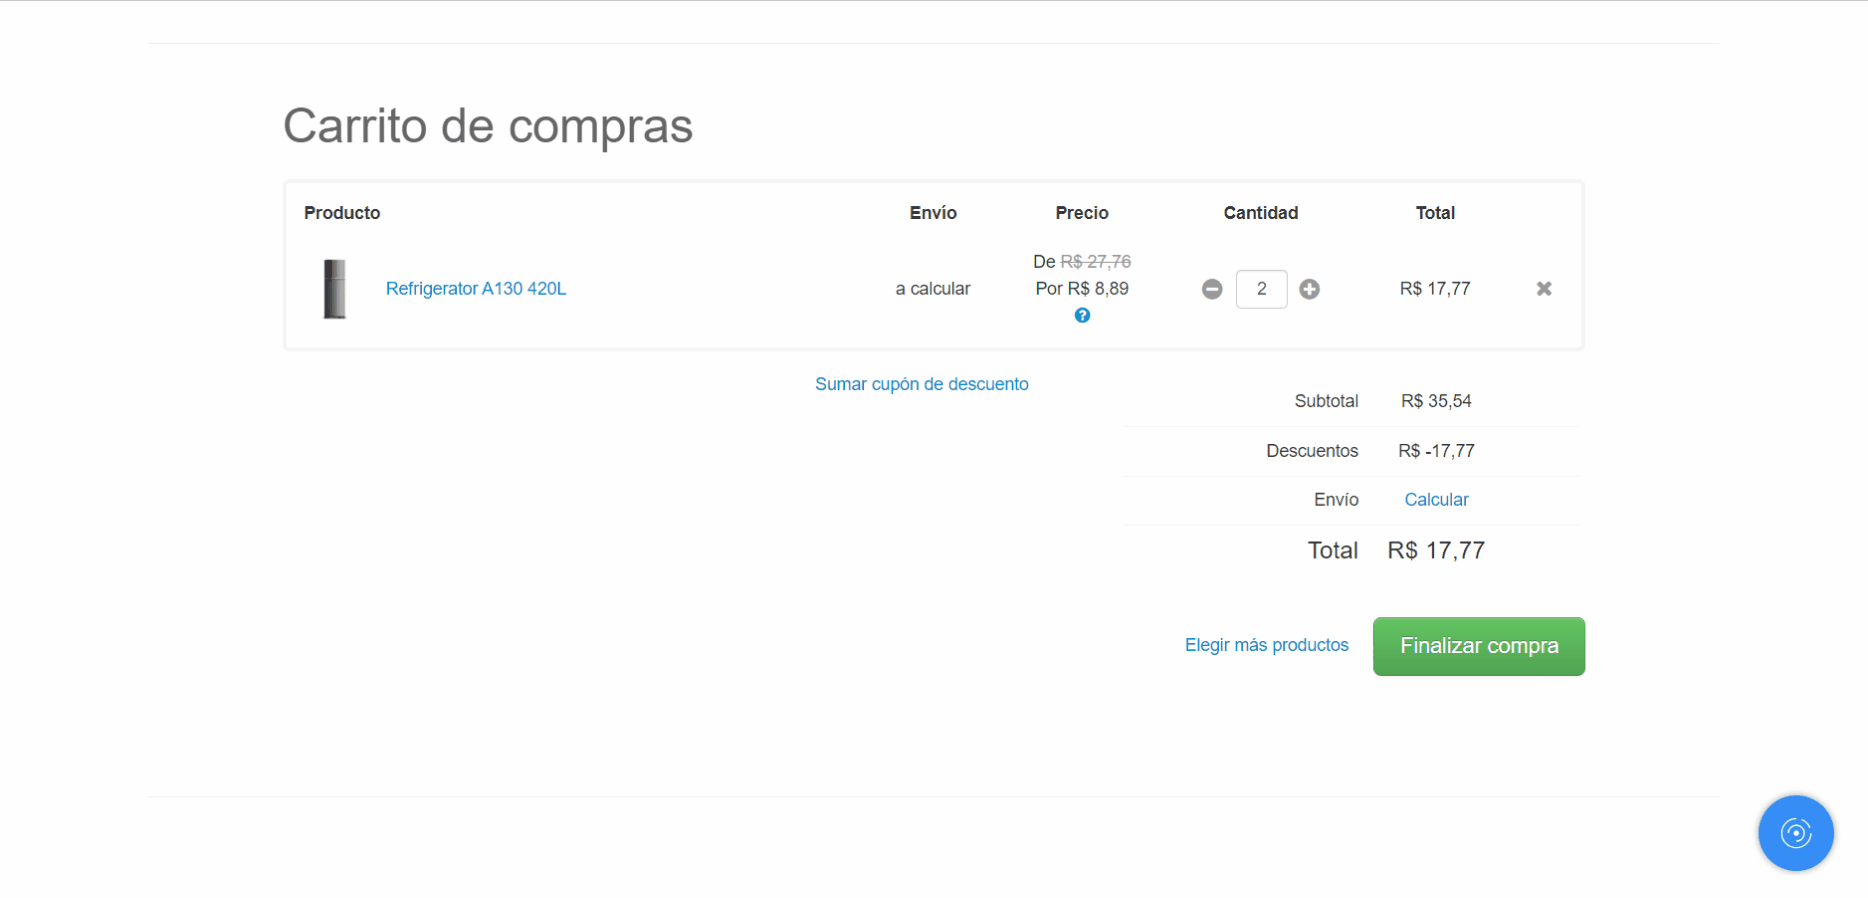Click the Carrito de compras heading
Viewport: 1868px width, 898px height.
point(488,126)
